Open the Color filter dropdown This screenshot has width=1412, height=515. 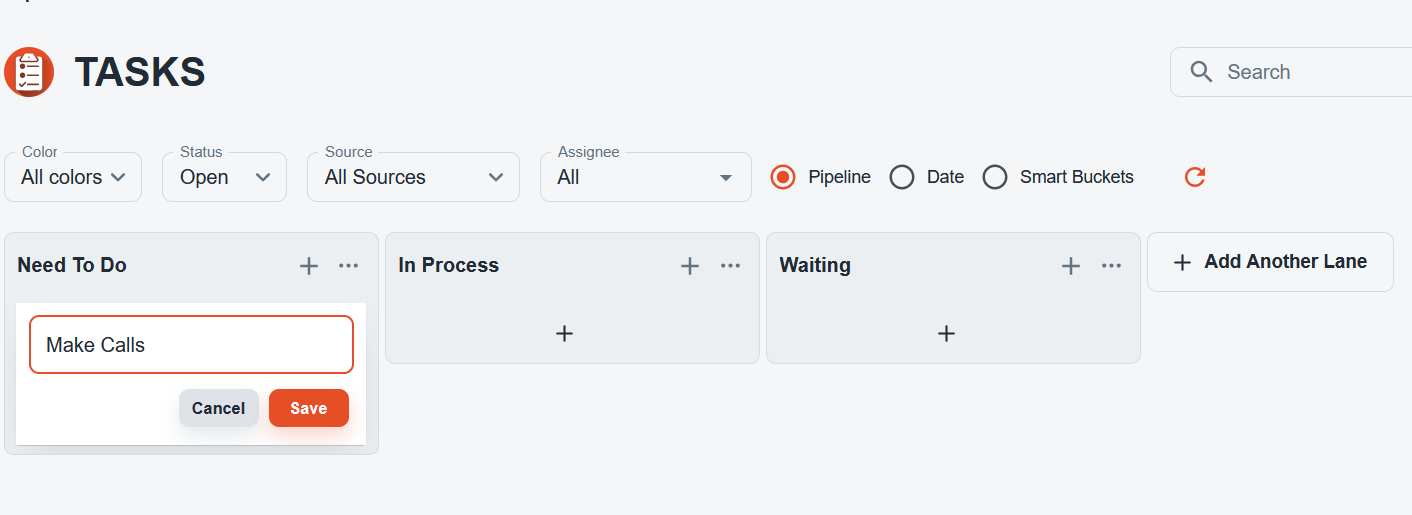[x=73, y=177]
